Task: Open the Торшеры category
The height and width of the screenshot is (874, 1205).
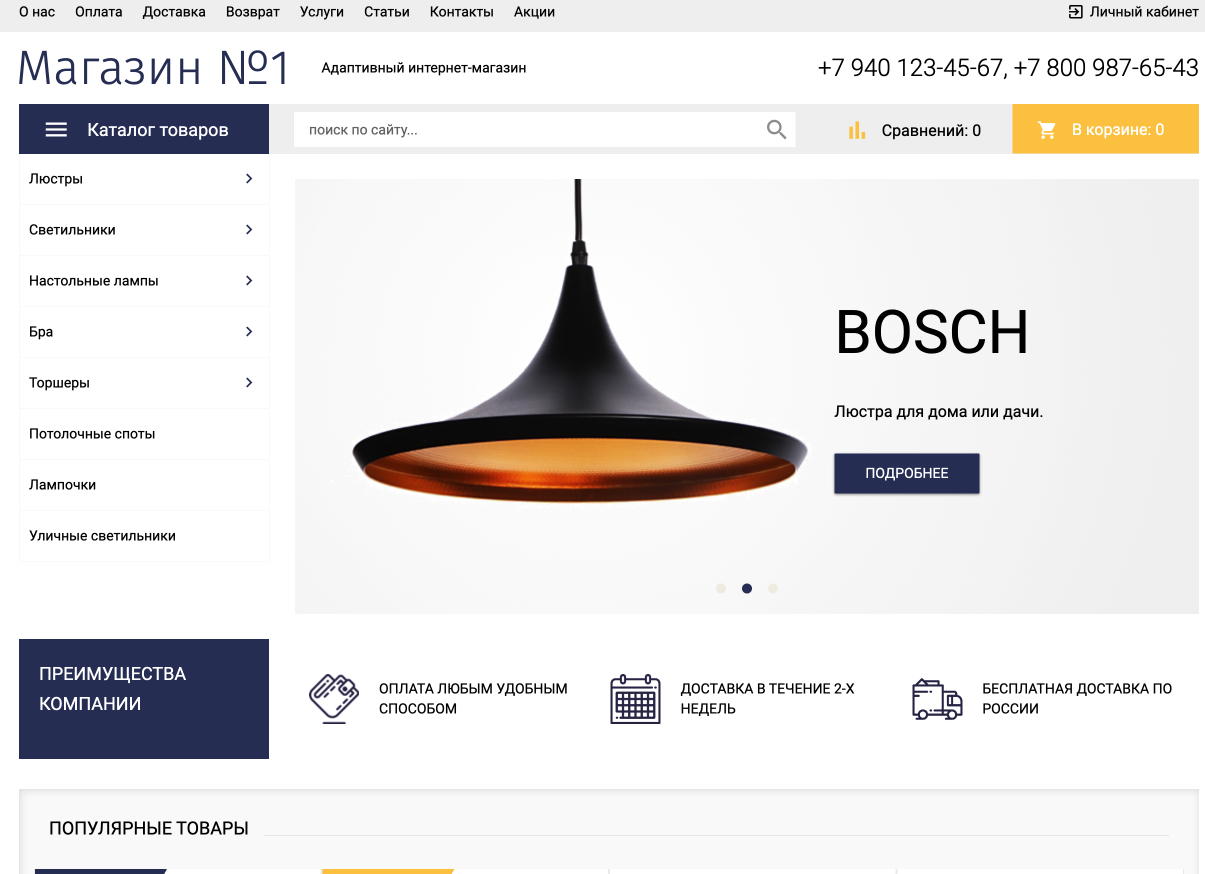Action: click(144, 383)
